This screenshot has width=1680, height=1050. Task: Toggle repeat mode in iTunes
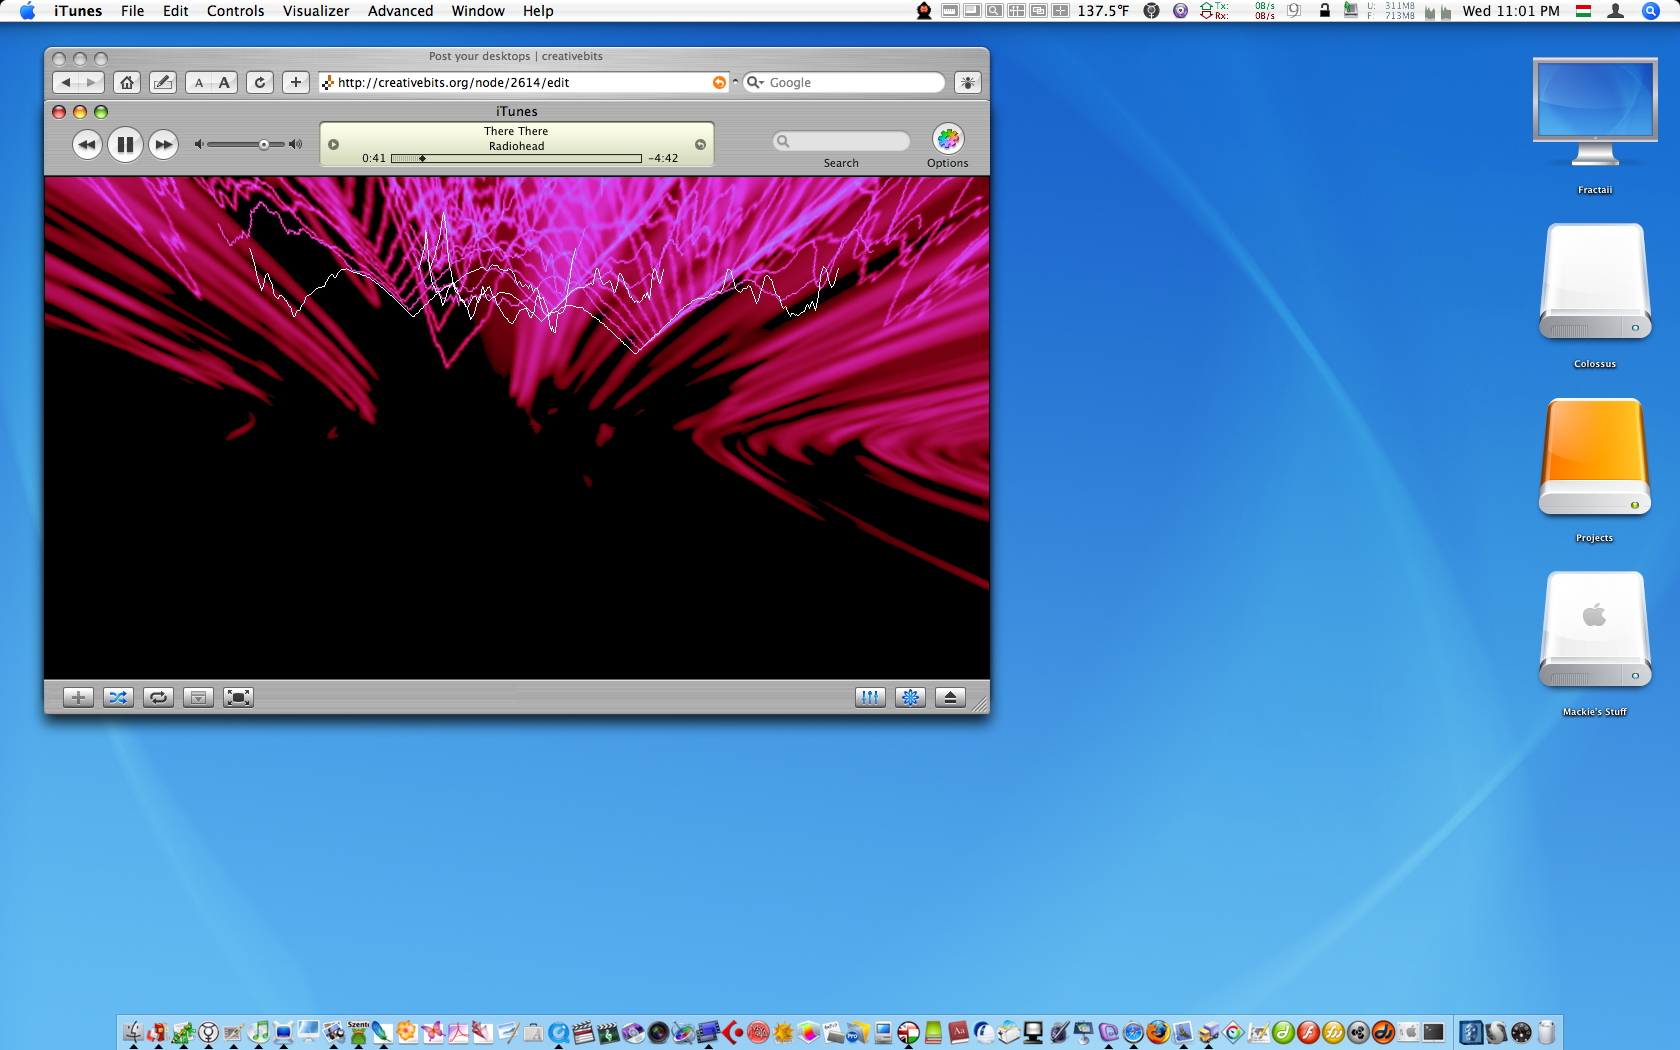click(158, 697)
